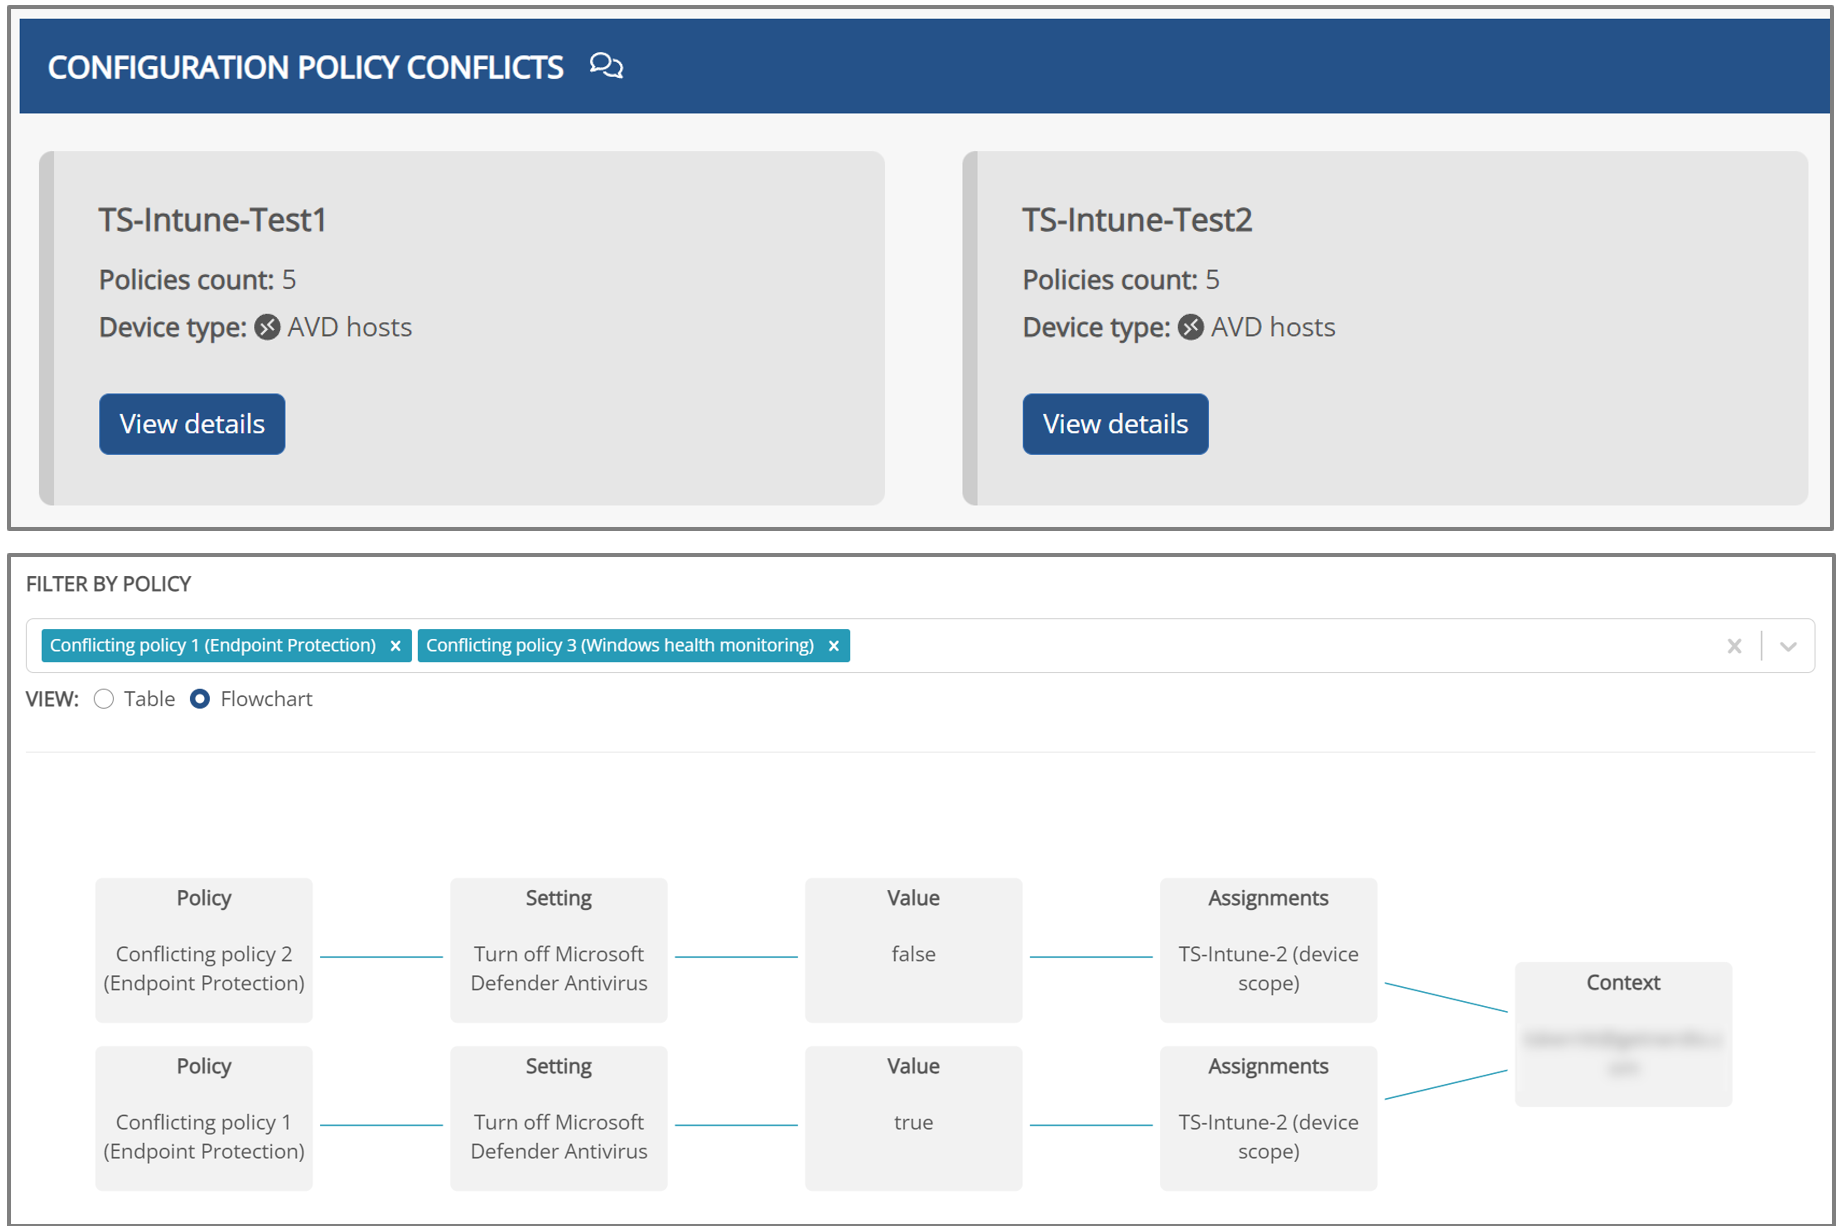Click the Conflicting policy 1 flowchart node

click(x=204, y=1118)
